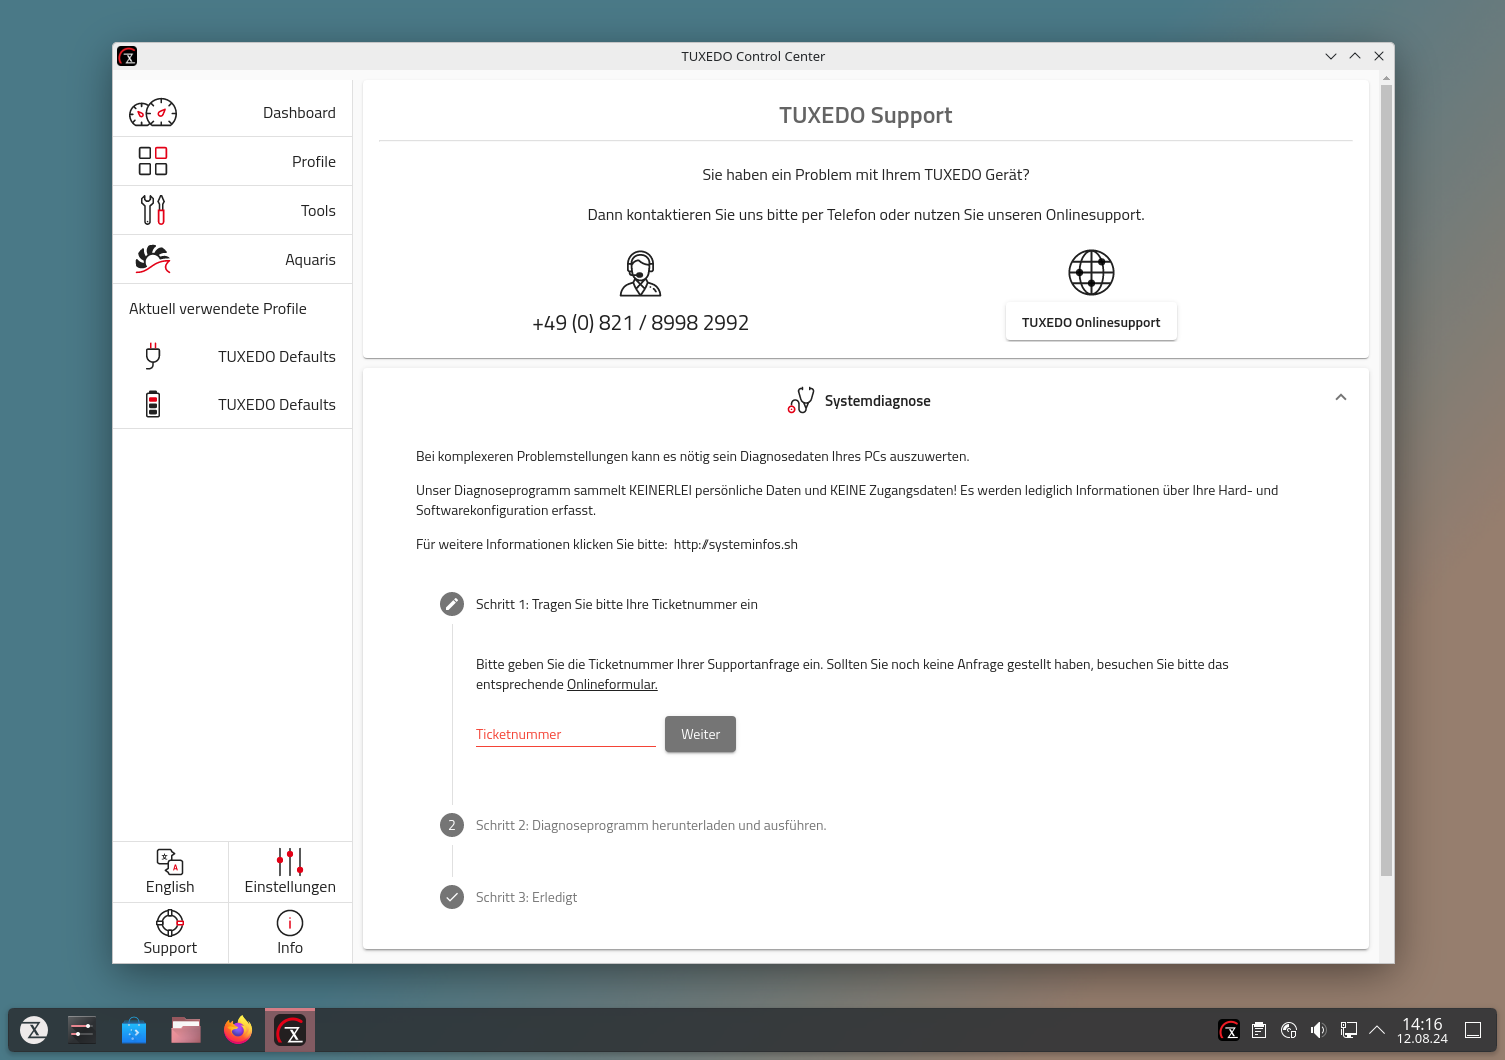Click the AC plug profile icon
Viewport: 1505px width, 1060px height.
(153, 356)
